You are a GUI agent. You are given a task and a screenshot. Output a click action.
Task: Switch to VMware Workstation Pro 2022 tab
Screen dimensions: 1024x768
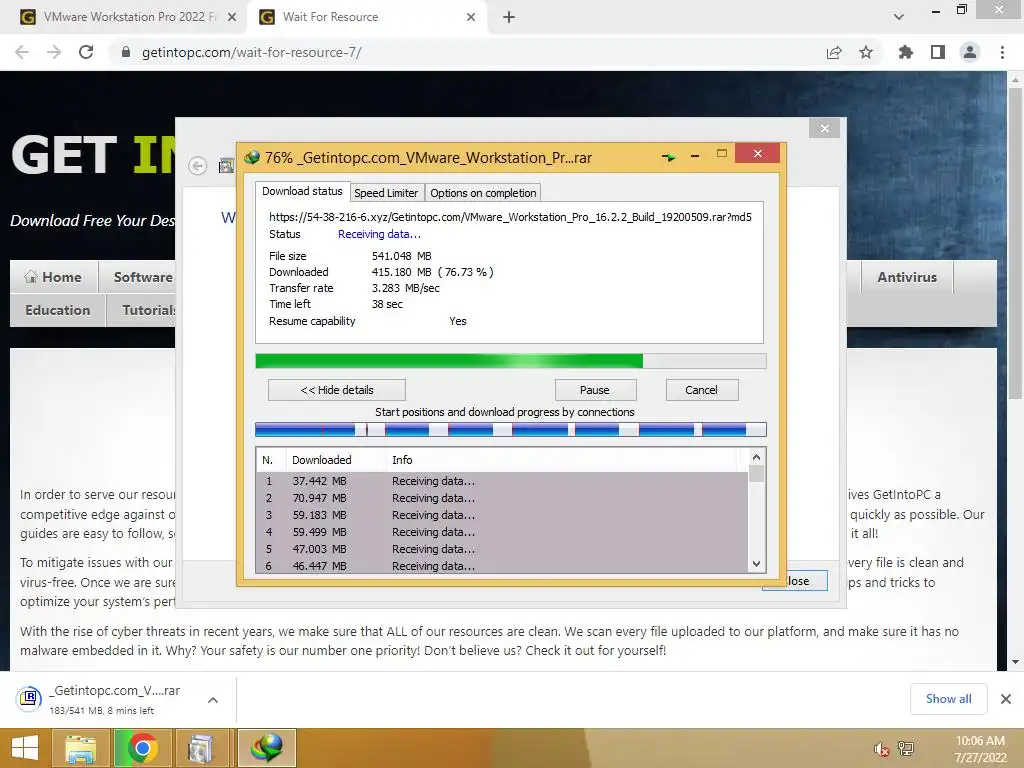[124, 17]
